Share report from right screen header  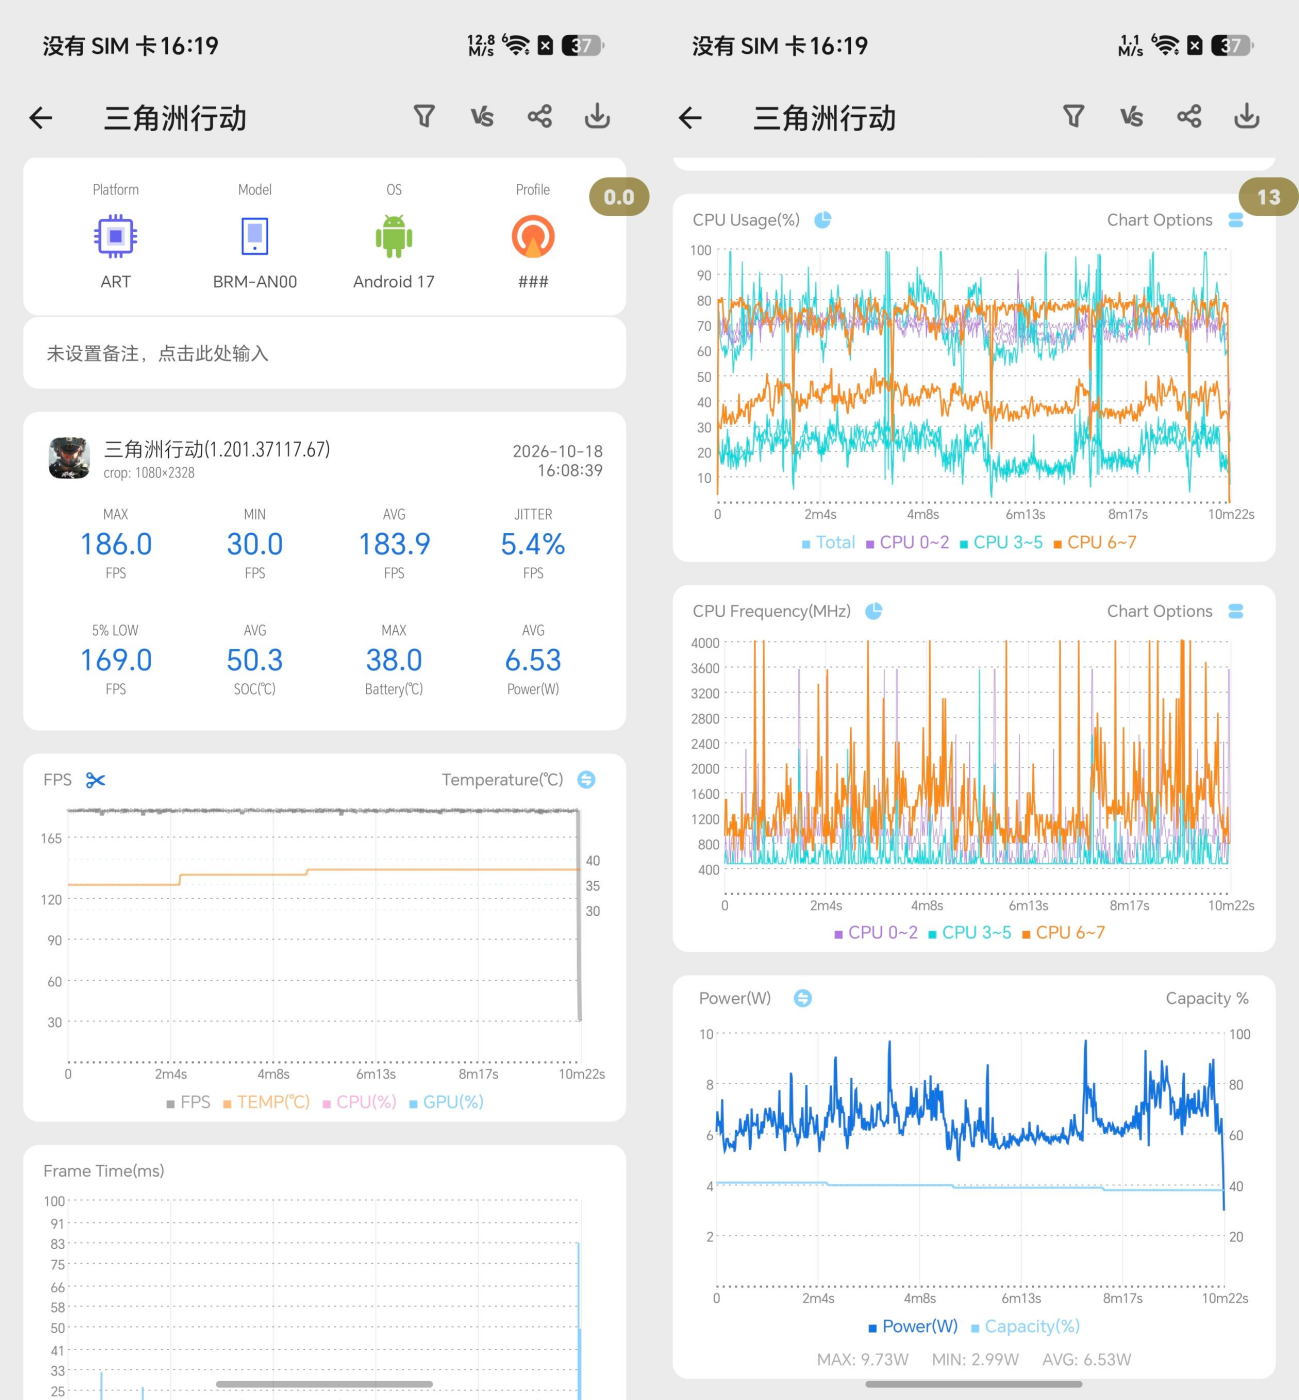pyautogui.click(x=1189, y=117)
